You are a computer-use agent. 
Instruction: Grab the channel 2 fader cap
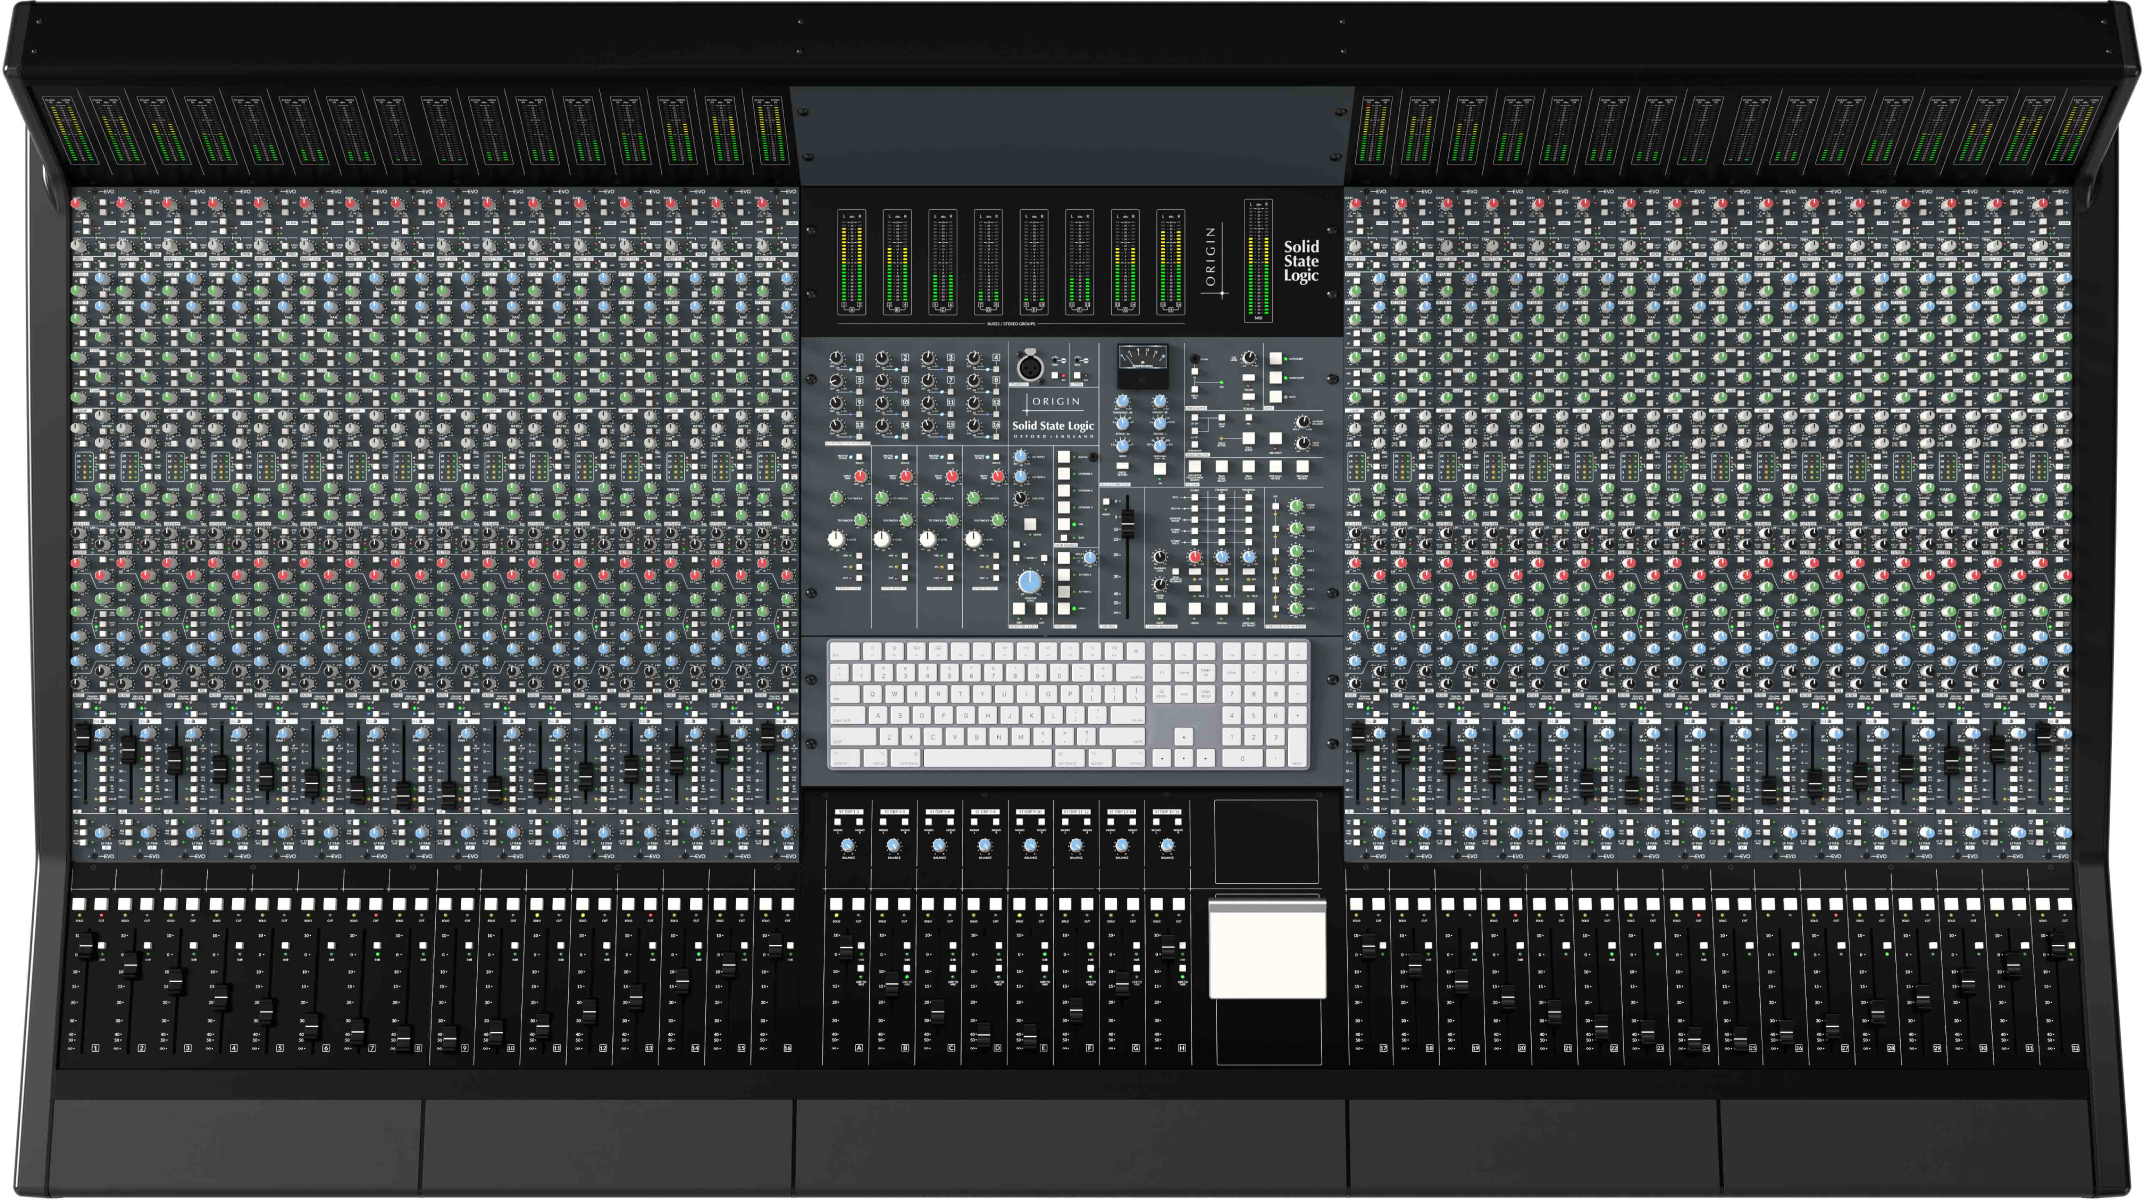(x=131, y=966)
